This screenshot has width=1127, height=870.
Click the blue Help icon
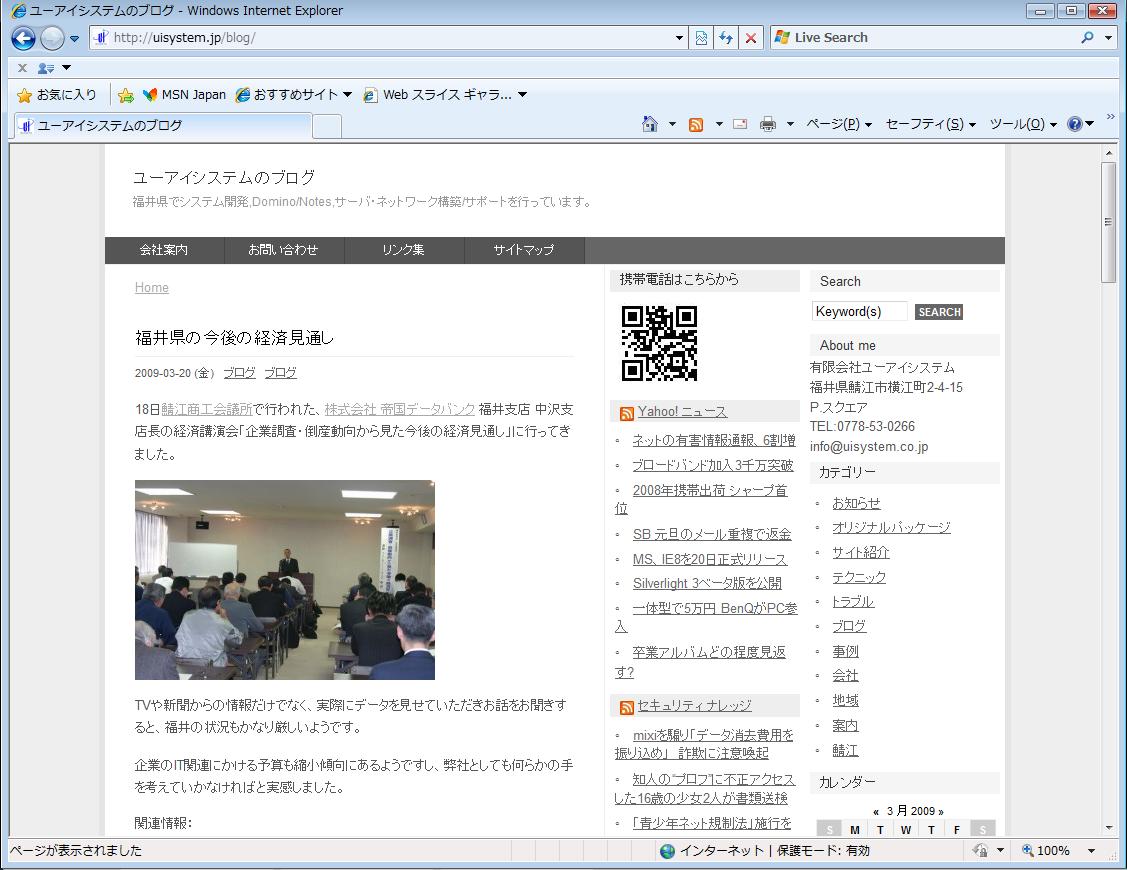[x=1075, y=124]
